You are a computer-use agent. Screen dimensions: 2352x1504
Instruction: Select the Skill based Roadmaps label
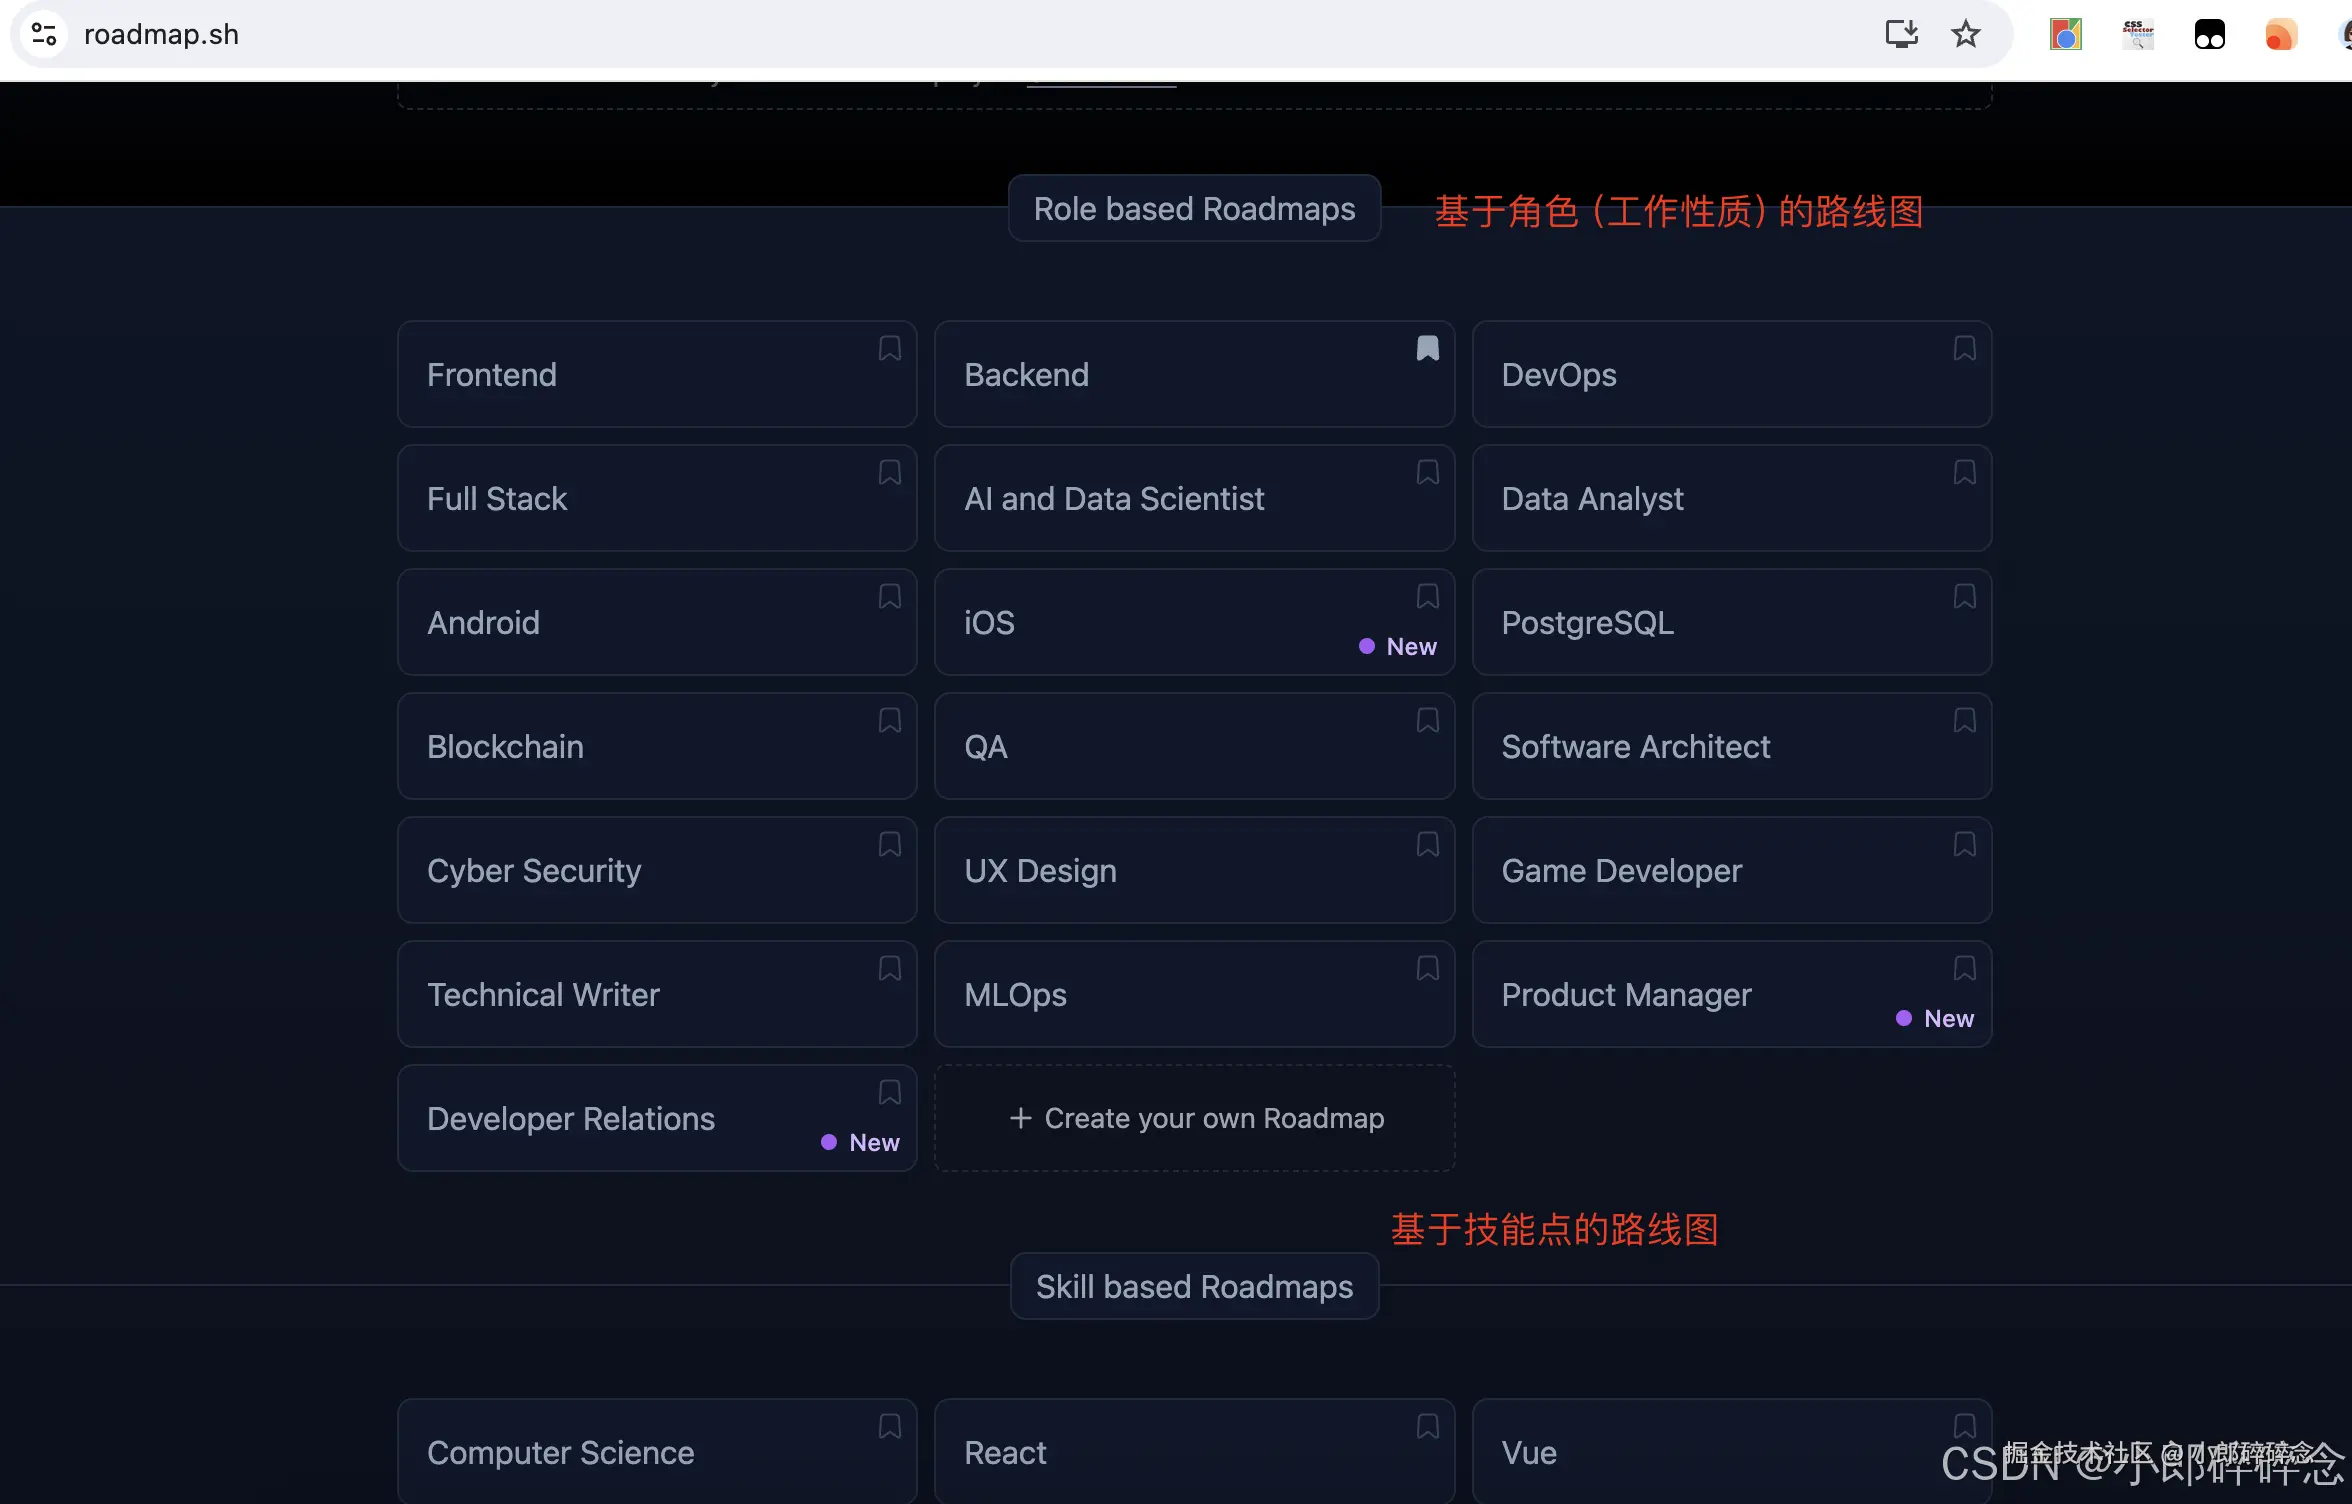coord(1194,1287)
